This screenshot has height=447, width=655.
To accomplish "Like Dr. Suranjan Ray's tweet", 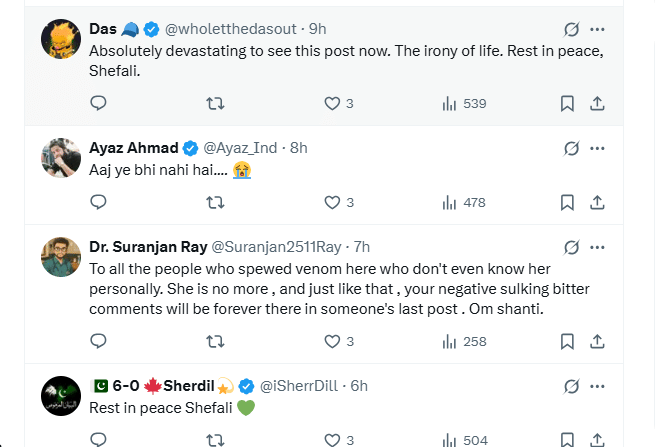I will pos(333,341).
